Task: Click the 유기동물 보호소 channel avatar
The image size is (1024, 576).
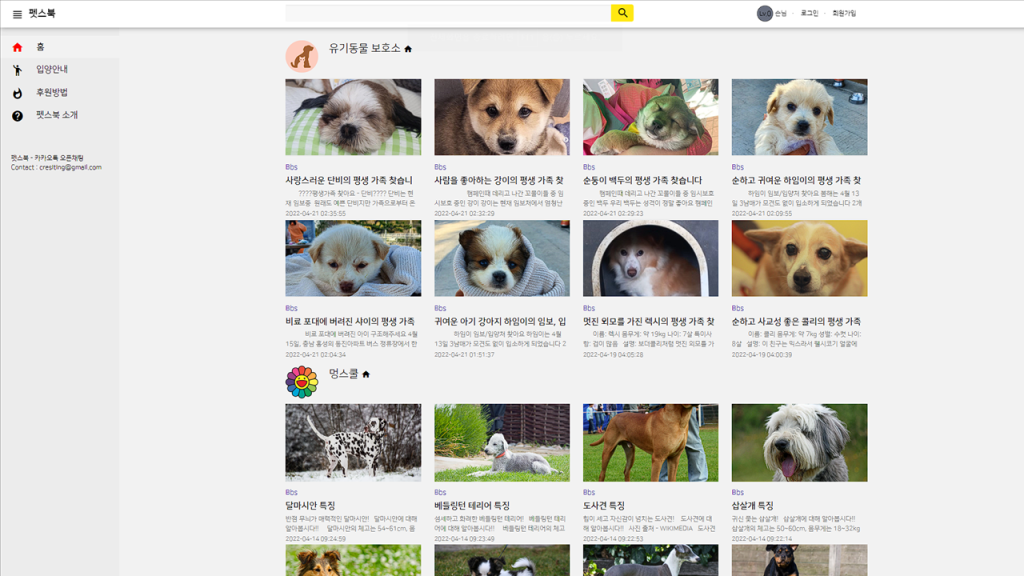Action: [301, 56]
